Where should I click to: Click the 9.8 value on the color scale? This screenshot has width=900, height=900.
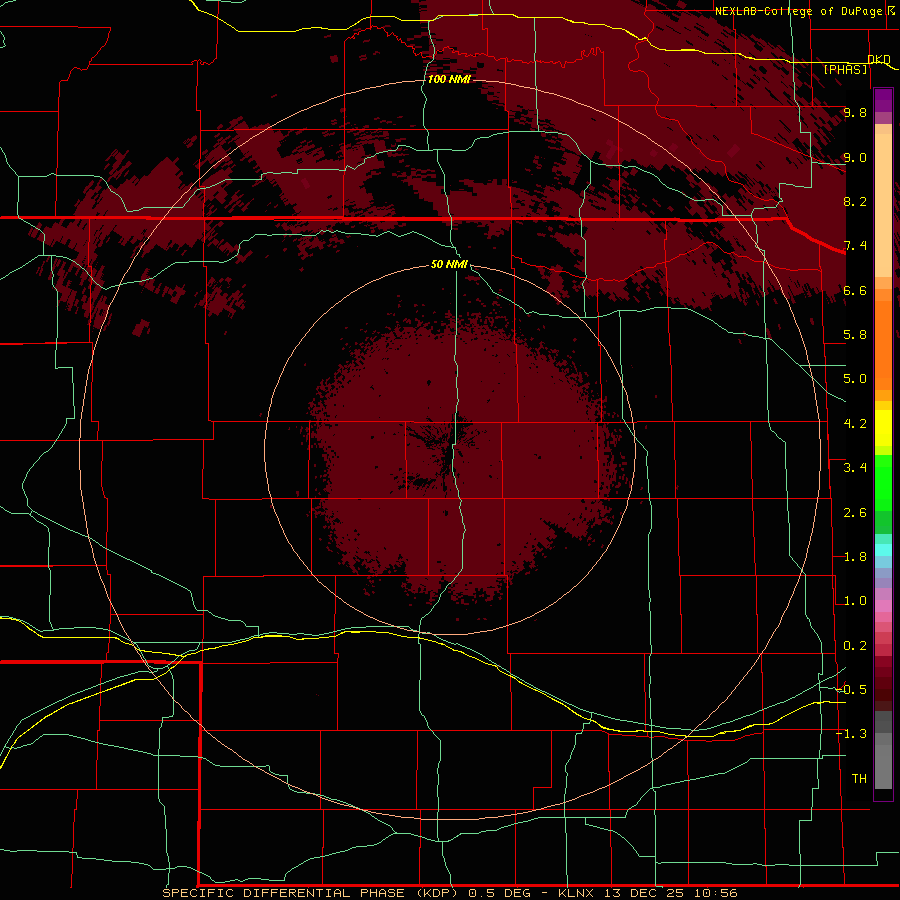(855, 113)
